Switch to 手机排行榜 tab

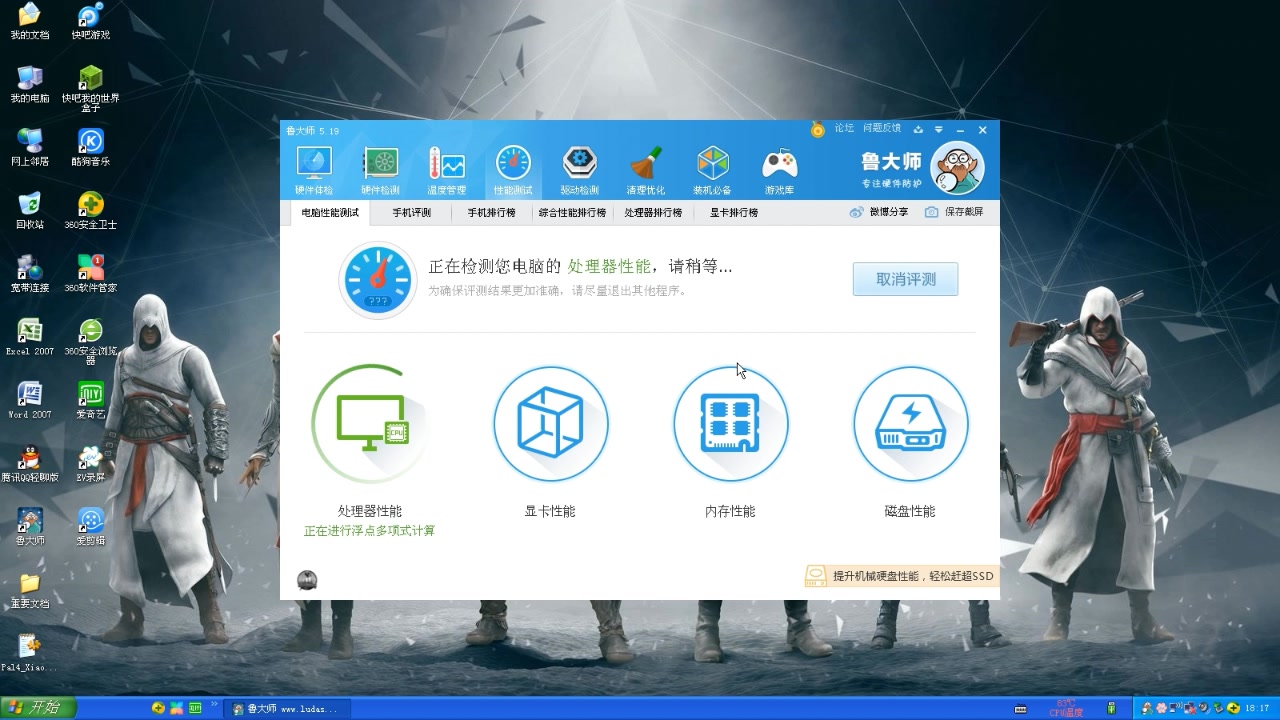491,213
